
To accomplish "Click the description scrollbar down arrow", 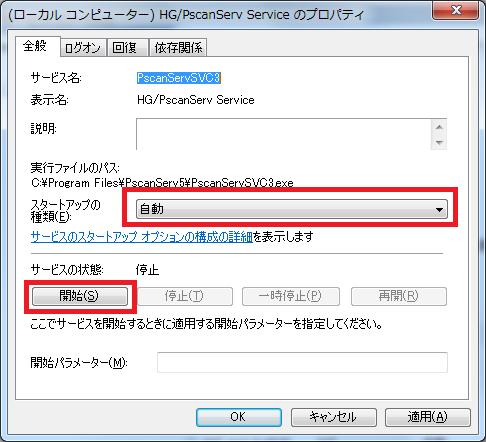I will pyautogui.click(x=439, y=142).
